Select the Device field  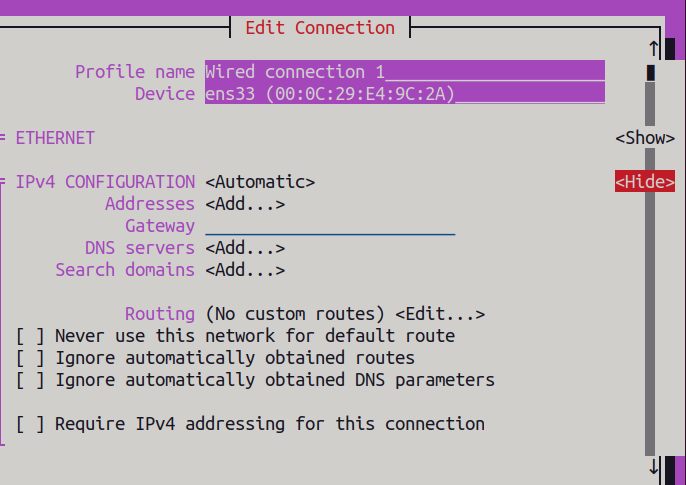coord(405,94)
